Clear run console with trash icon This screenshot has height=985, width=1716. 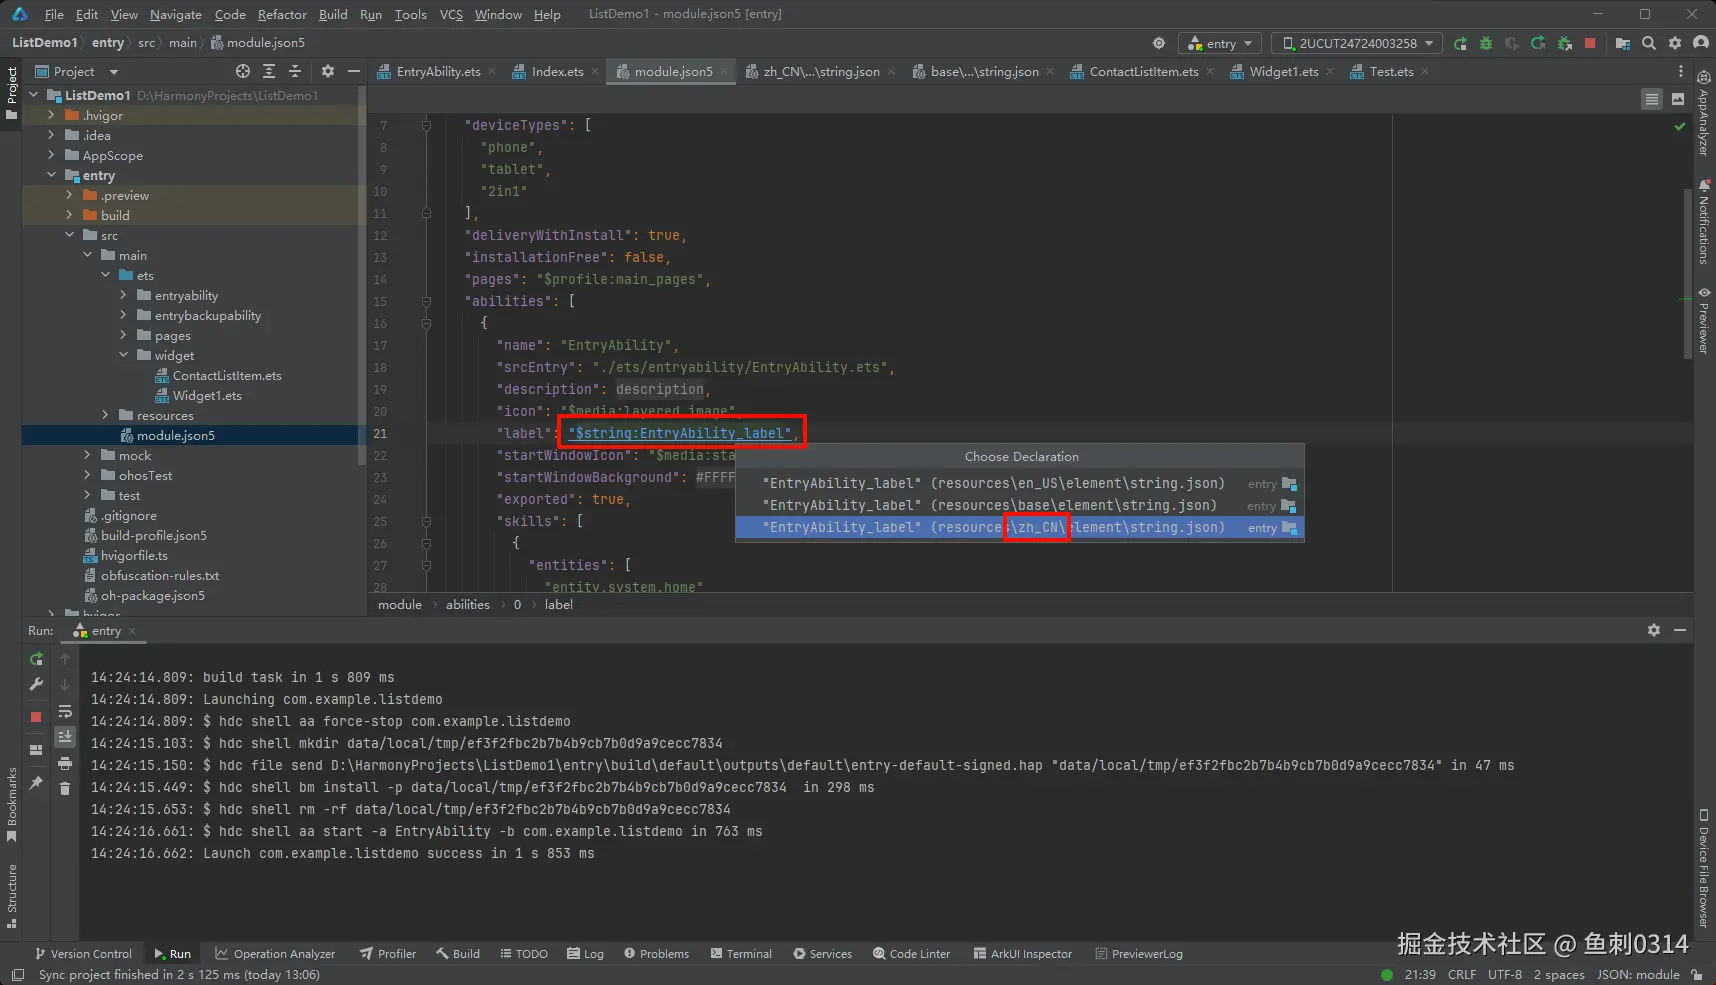point(65,789)
